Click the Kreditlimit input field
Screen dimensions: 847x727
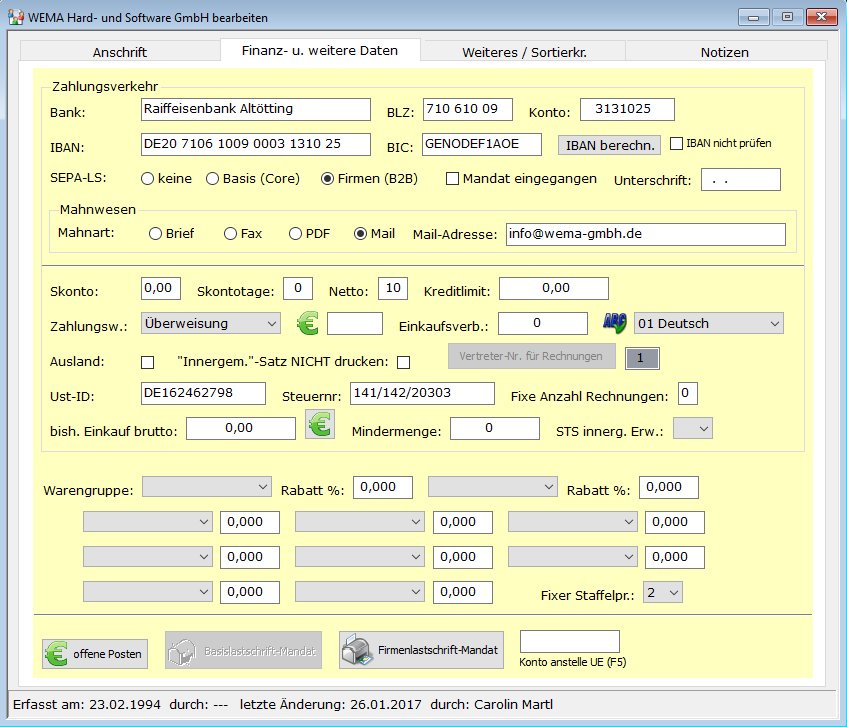click(x=553, y=288)
